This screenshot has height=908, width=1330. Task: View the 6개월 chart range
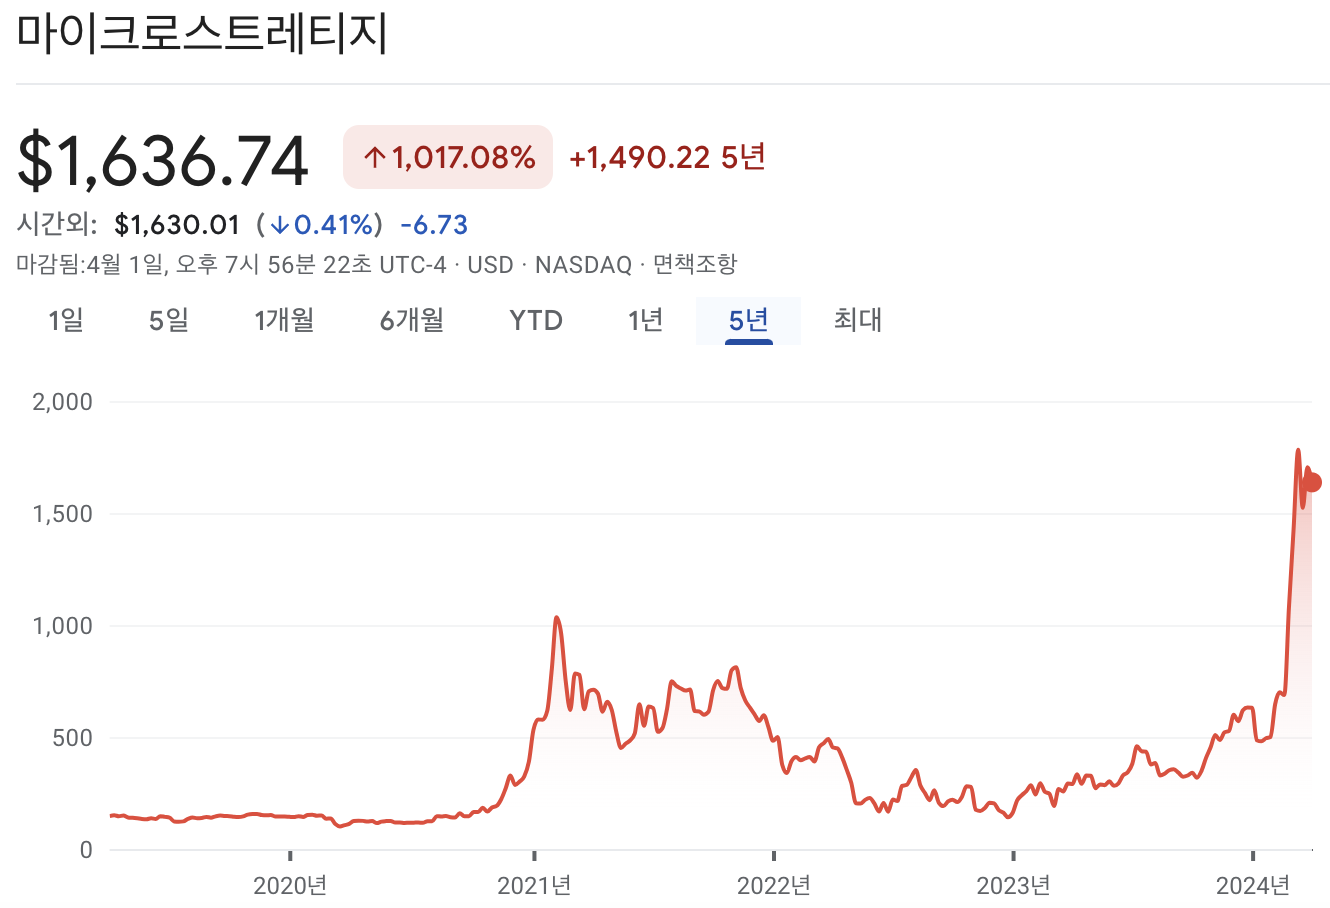pyautogui.click(x=410, y=320)
